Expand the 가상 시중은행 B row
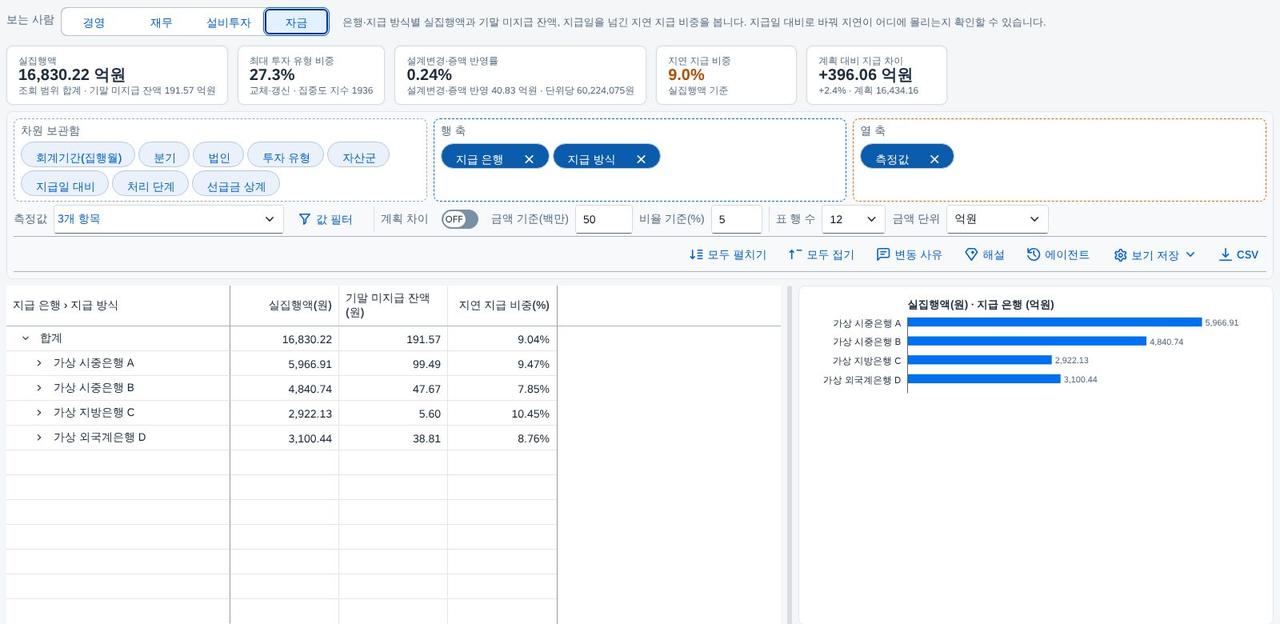The image size is (1280, 624). click(39, 388)
